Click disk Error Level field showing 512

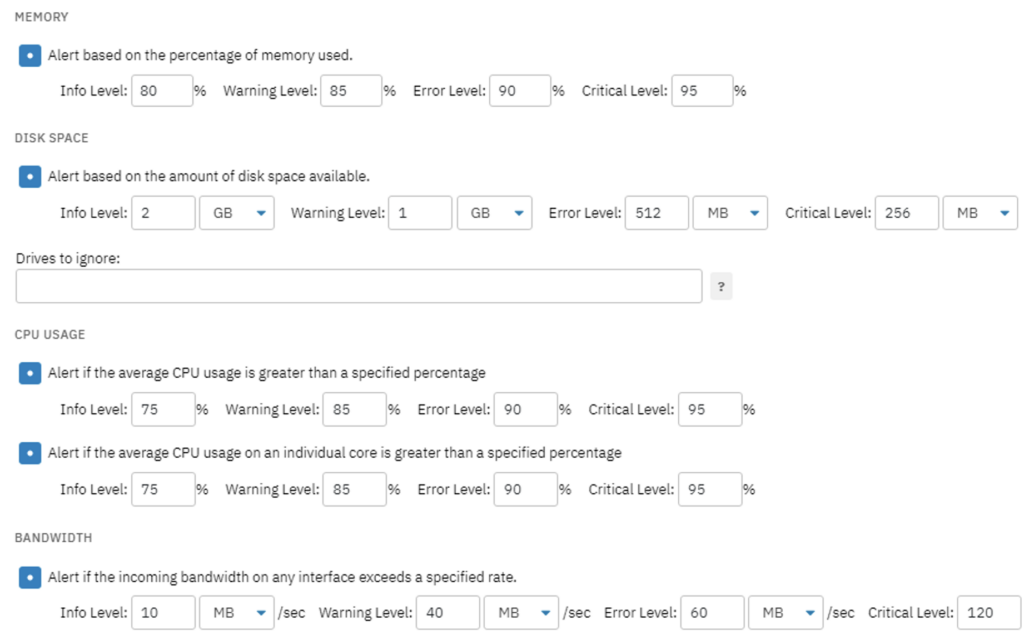pos(656,213)
